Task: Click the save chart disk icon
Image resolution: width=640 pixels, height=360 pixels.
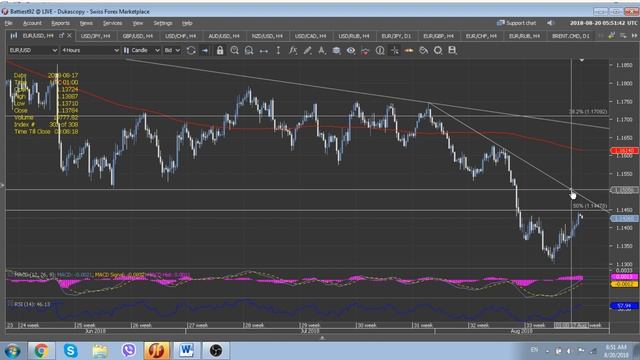Action: click(x=452, y=50)
